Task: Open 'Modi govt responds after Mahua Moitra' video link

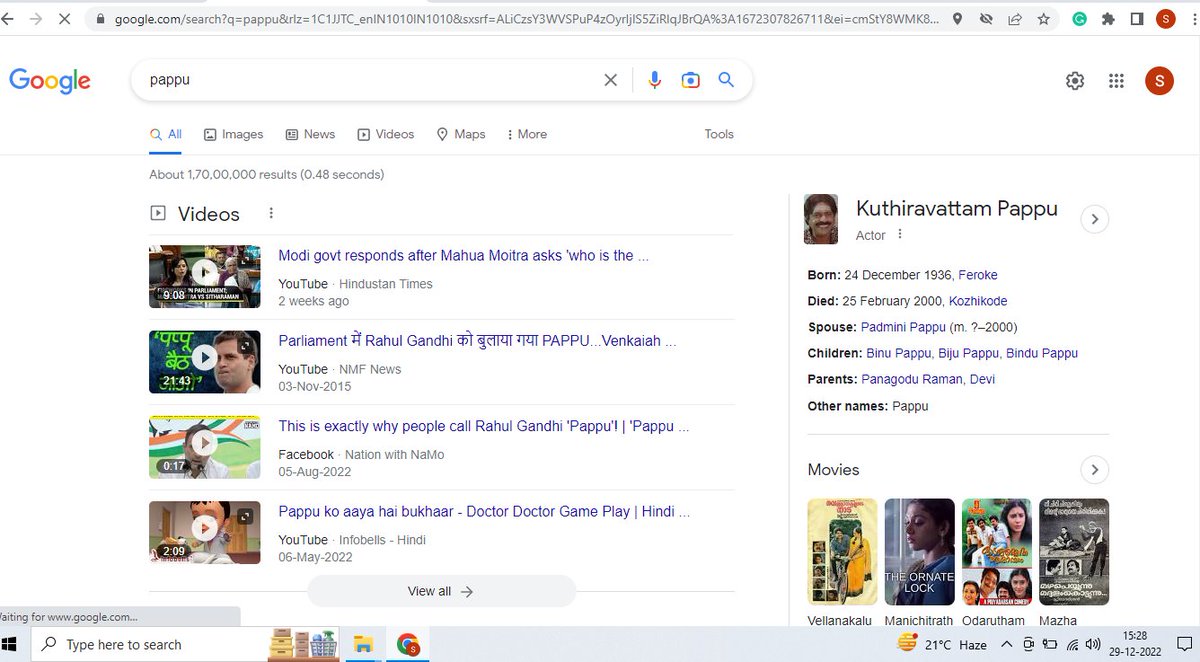Action: click(464, 256)
